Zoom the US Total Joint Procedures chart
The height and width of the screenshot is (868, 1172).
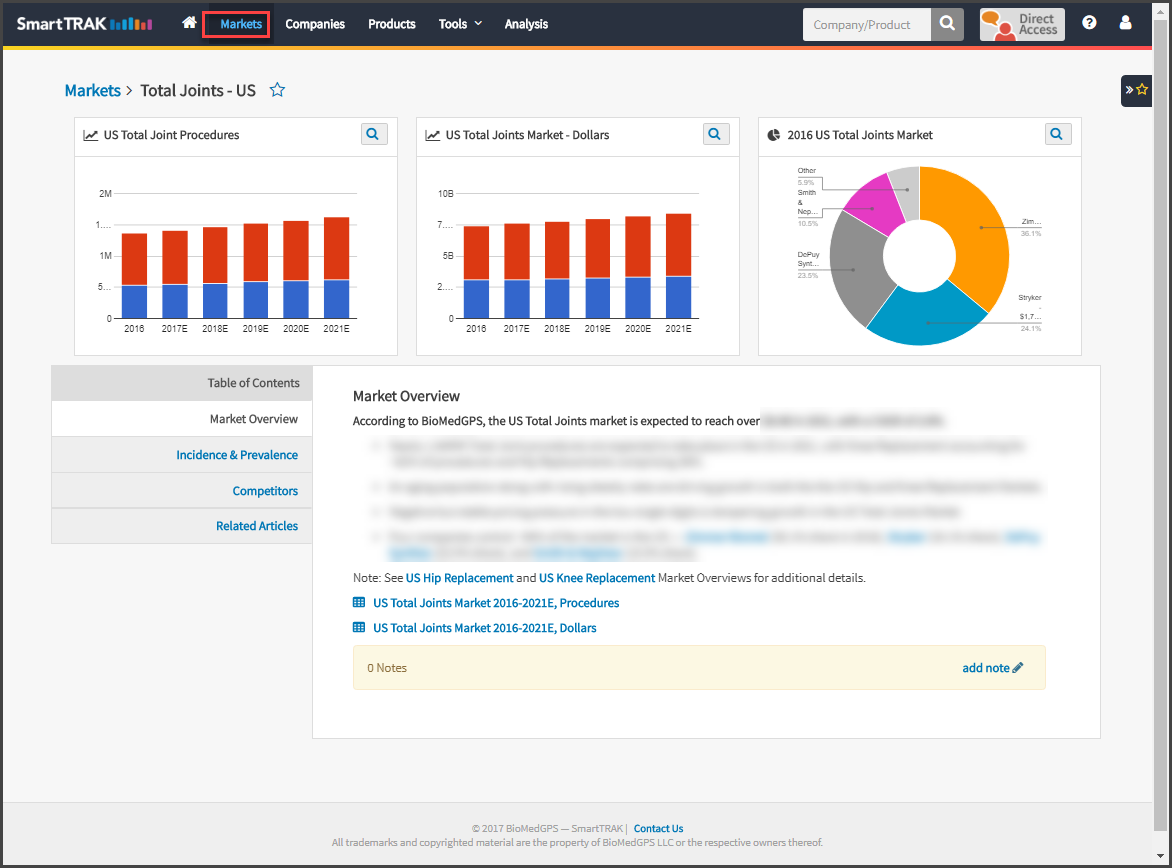click(373, 135)
